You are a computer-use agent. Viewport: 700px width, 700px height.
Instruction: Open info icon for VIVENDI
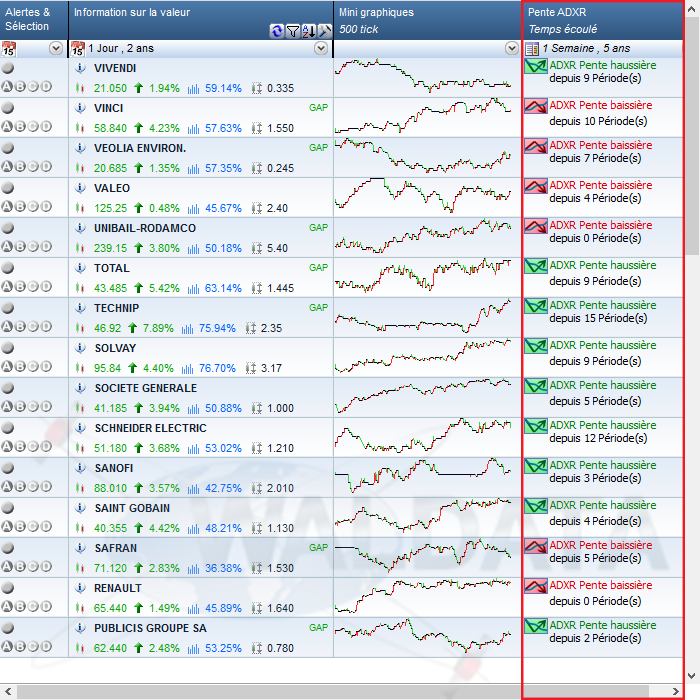click(x=80, y=68)
